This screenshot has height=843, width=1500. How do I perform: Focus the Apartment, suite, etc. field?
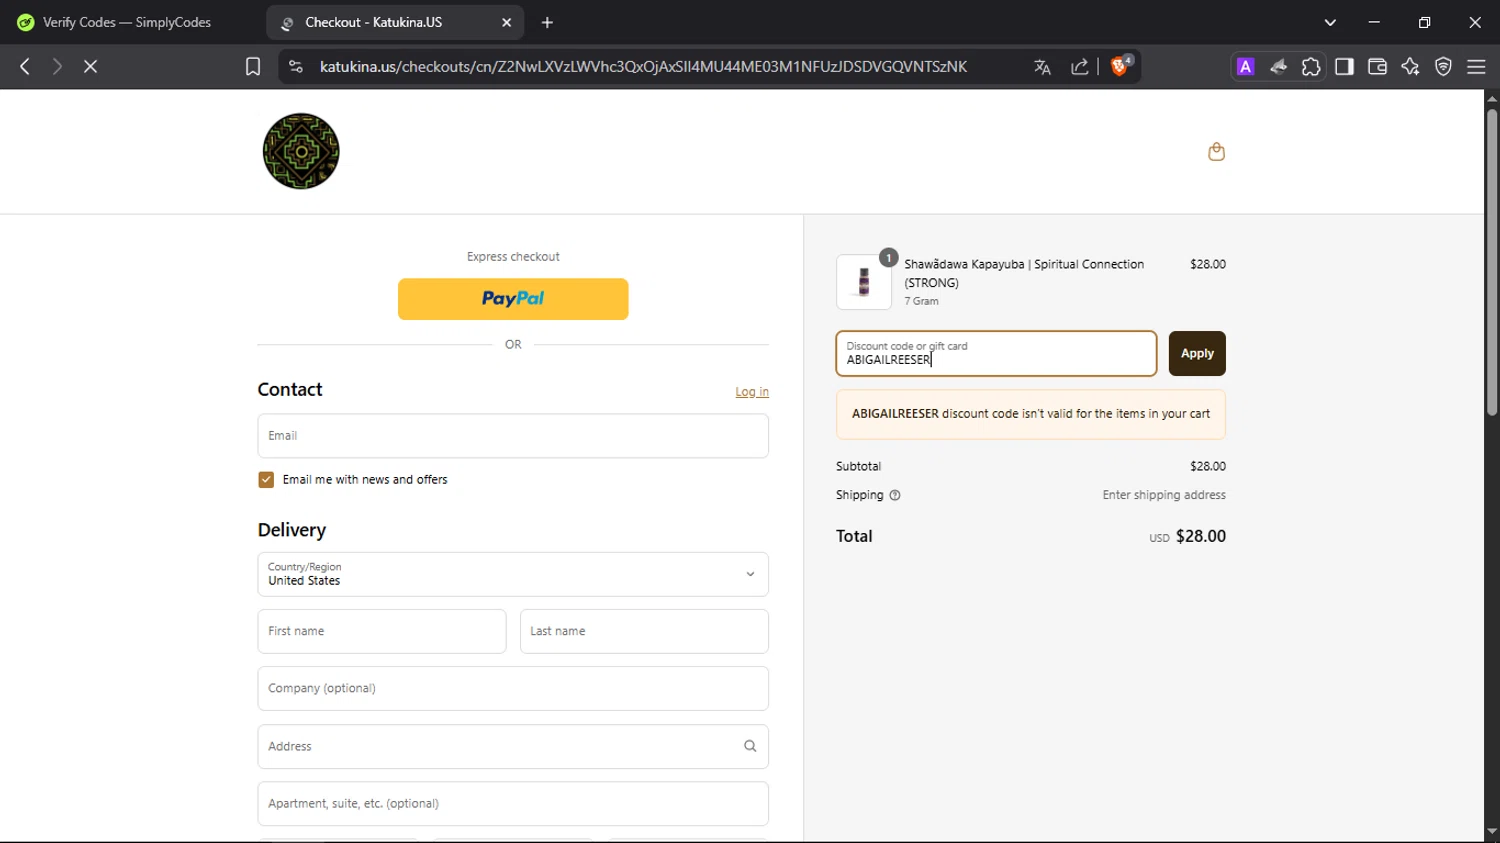(513, 803)
